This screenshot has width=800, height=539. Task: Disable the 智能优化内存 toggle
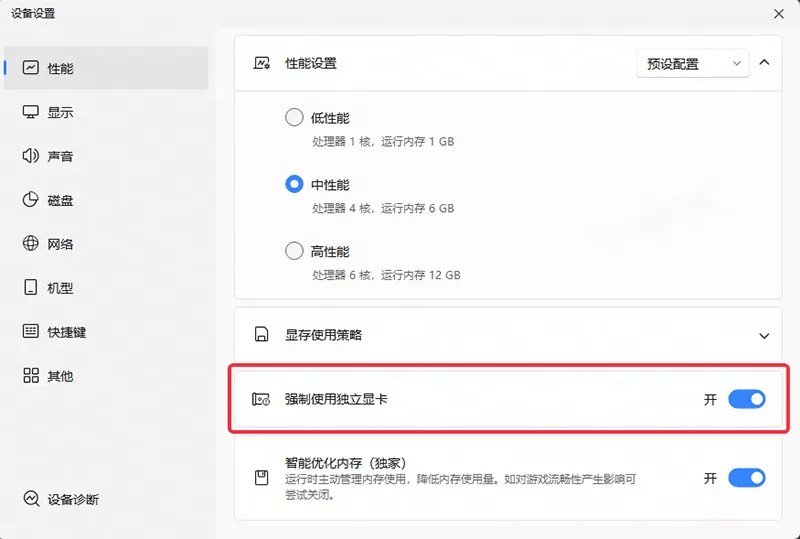[x=746, y=478]
